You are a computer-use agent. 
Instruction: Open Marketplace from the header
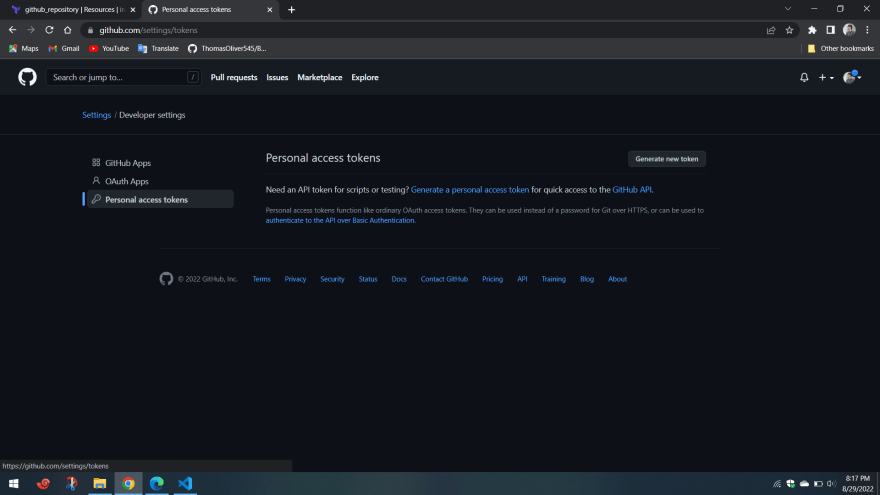pyautogui.click(x=319, y=77)
